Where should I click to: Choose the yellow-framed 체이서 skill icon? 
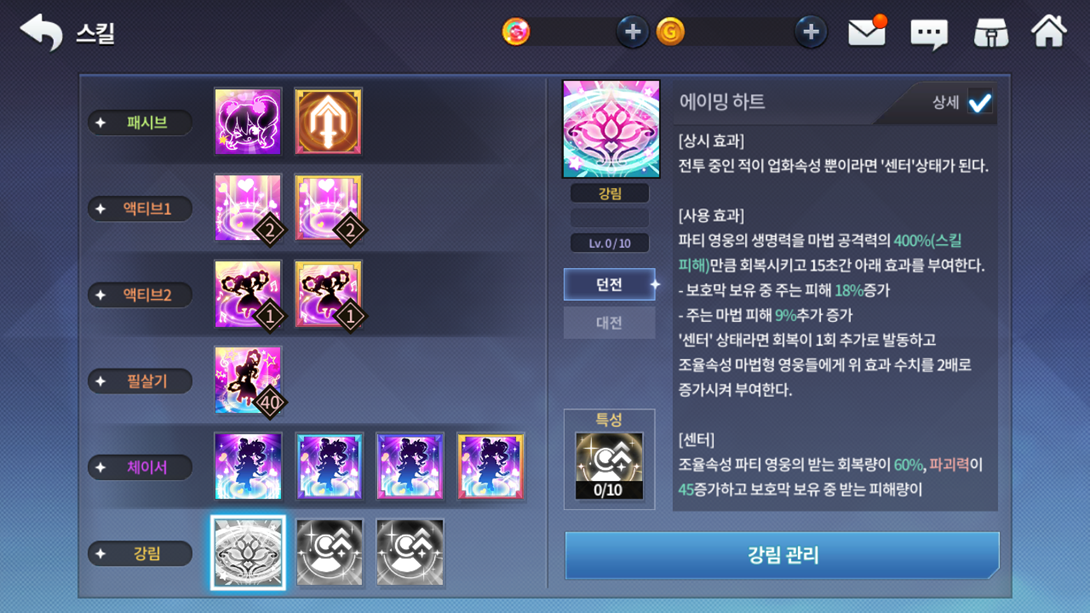coord(490,466)
